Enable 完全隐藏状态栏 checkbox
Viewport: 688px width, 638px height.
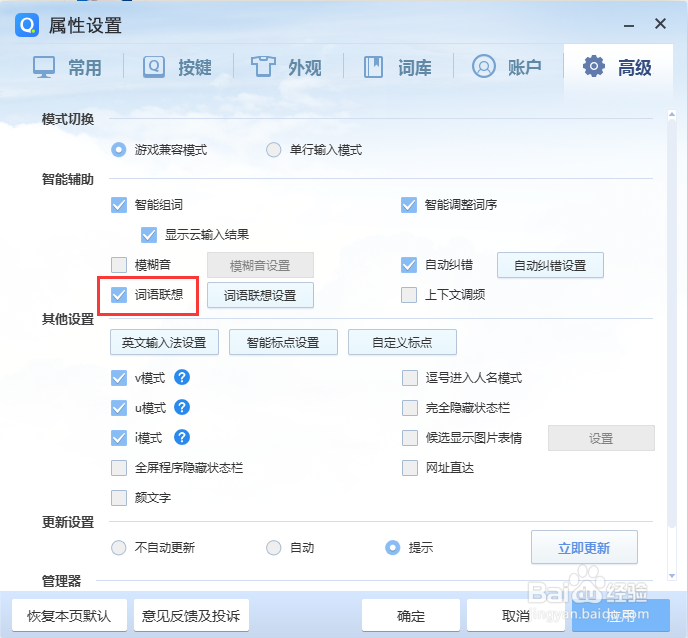(409, 408)
